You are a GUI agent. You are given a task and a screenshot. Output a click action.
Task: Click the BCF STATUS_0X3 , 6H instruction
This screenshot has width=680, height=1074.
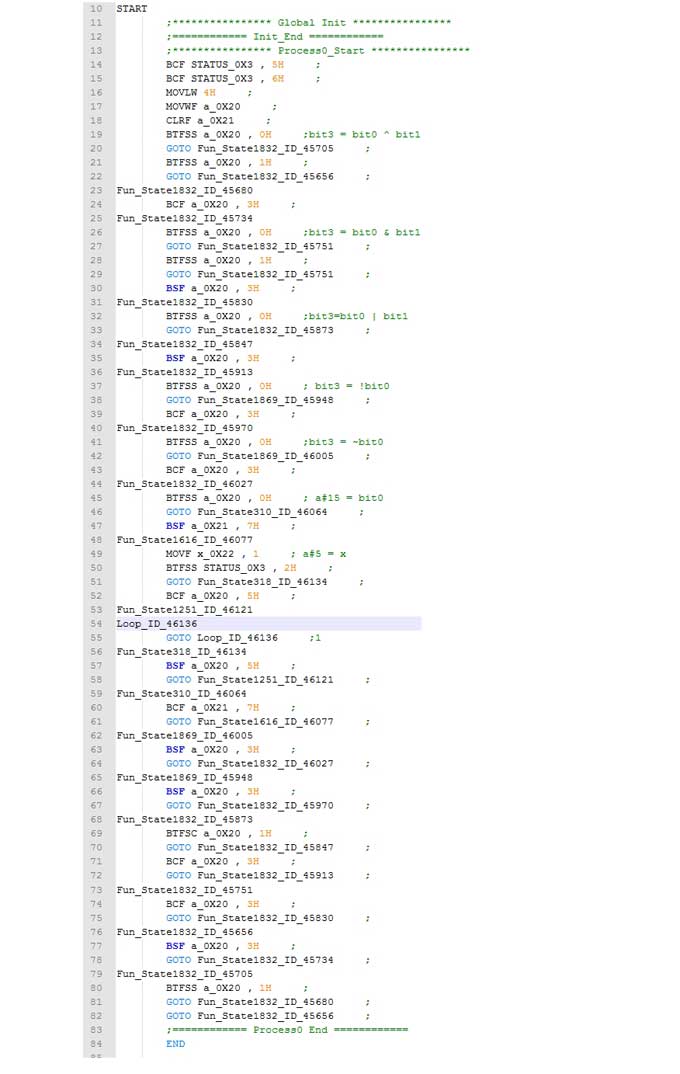(225, 79)
